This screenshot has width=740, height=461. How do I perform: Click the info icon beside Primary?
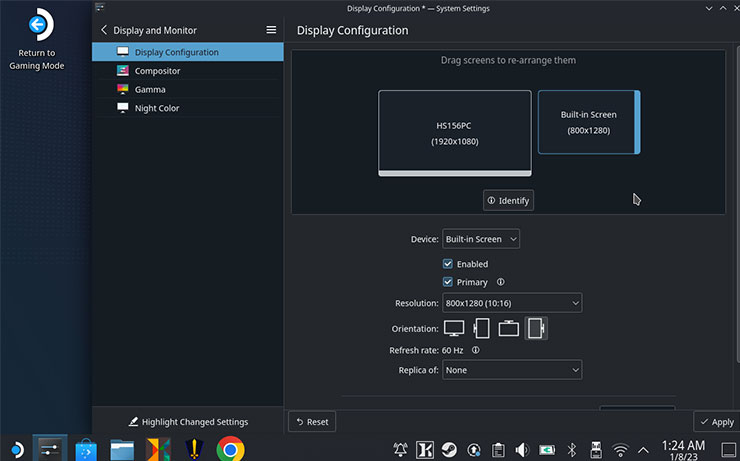tap(501, 282)
